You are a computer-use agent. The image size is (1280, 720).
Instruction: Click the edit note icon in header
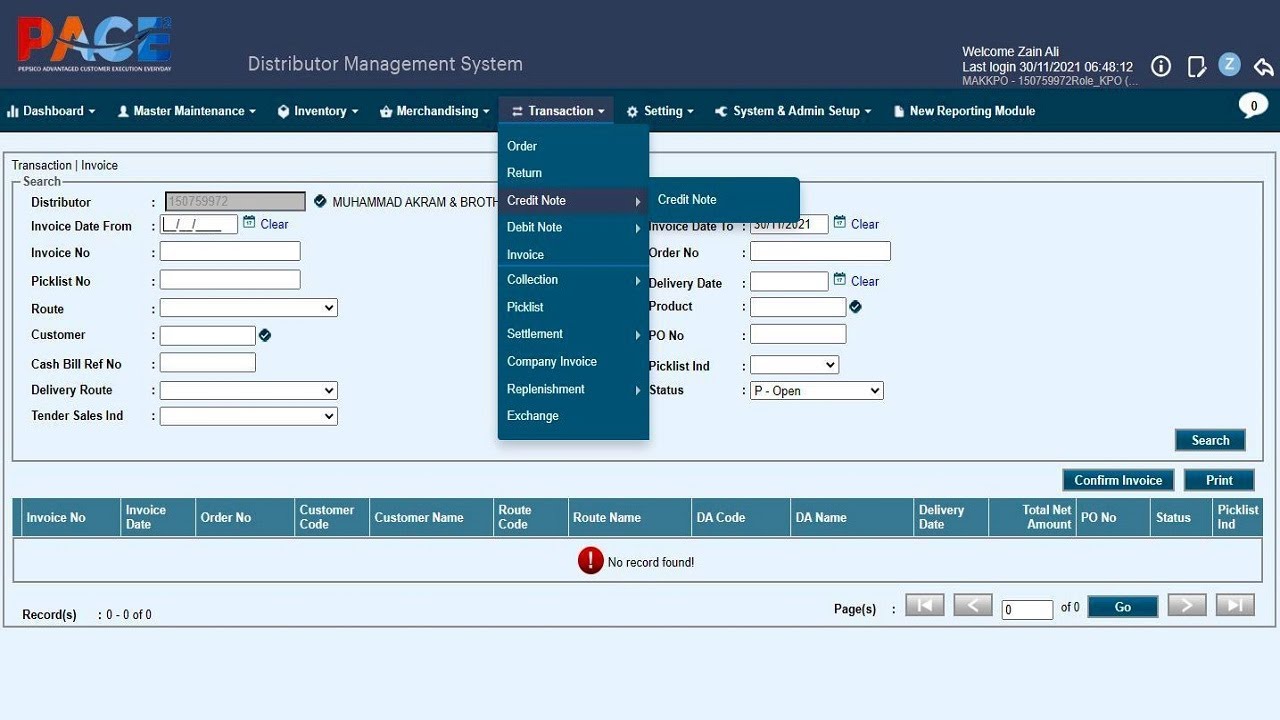1196,66
